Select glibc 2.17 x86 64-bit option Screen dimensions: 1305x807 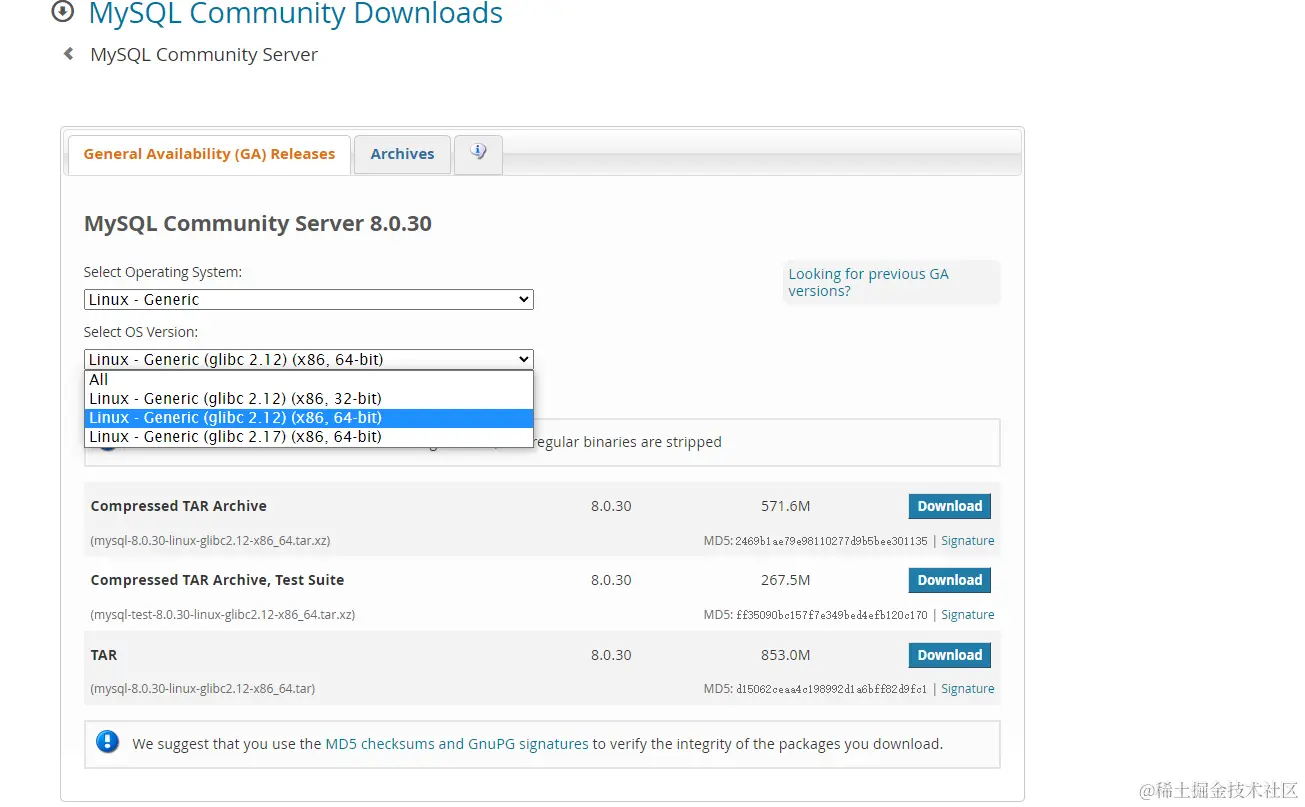pyautogui.click(x=309, y=437)
